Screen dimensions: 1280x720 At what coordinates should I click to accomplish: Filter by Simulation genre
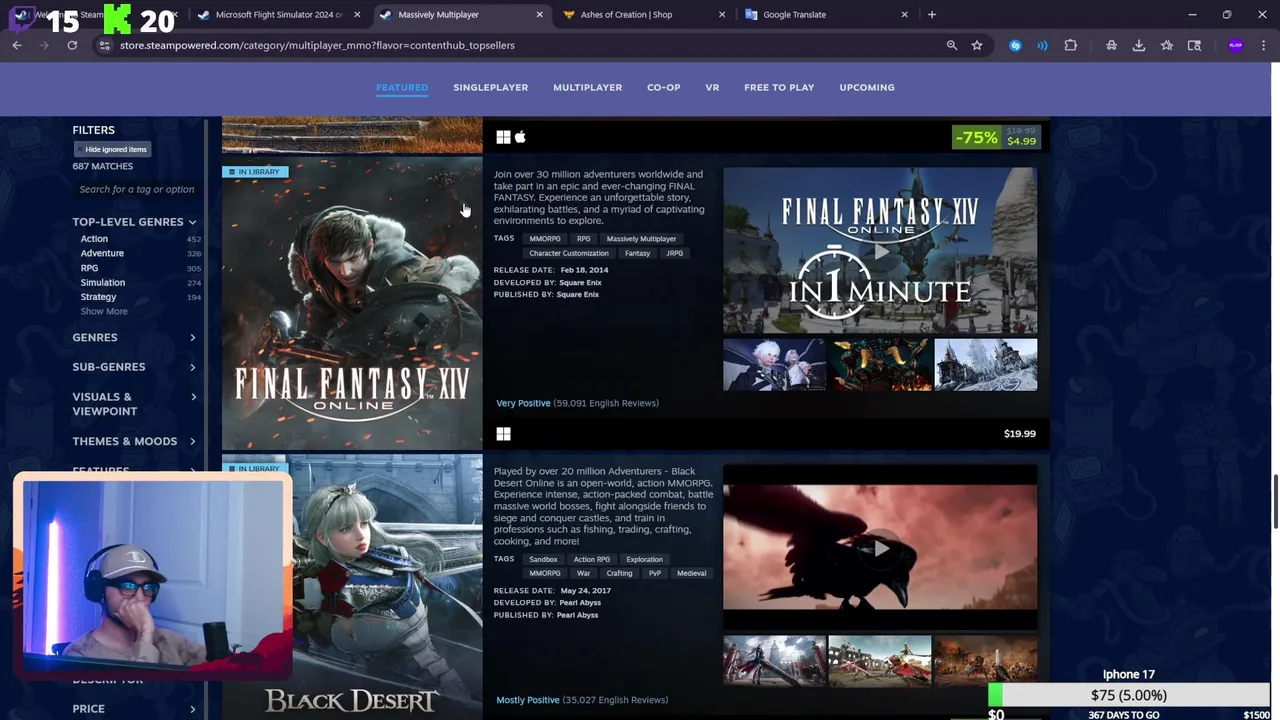103,282
